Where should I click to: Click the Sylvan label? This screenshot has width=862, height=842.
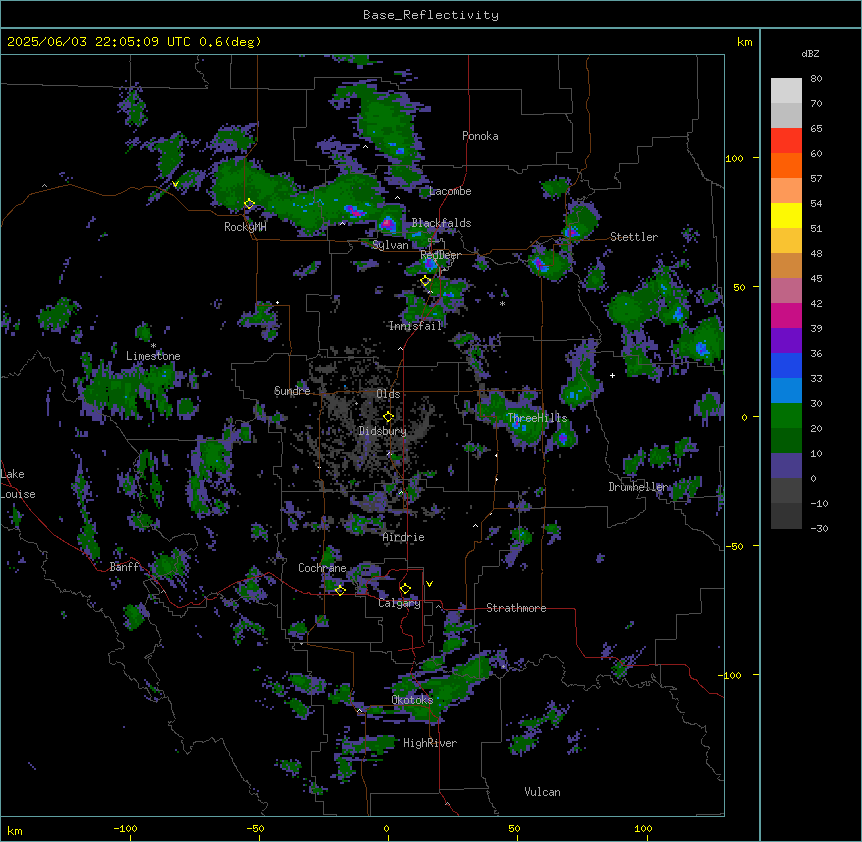[x=390, y=245]
